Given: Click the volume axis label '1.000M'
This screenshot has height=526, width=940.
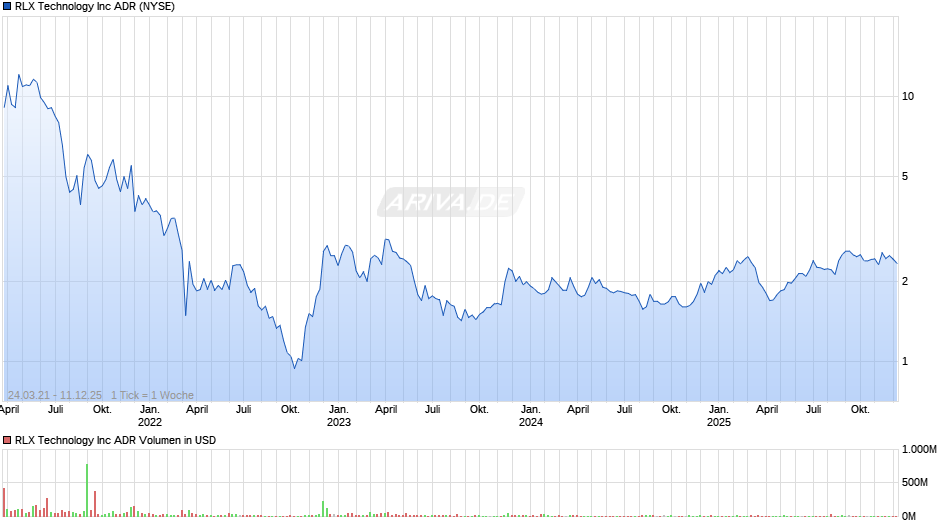Looking at the screenshot, I should click(x=919, y=449).
